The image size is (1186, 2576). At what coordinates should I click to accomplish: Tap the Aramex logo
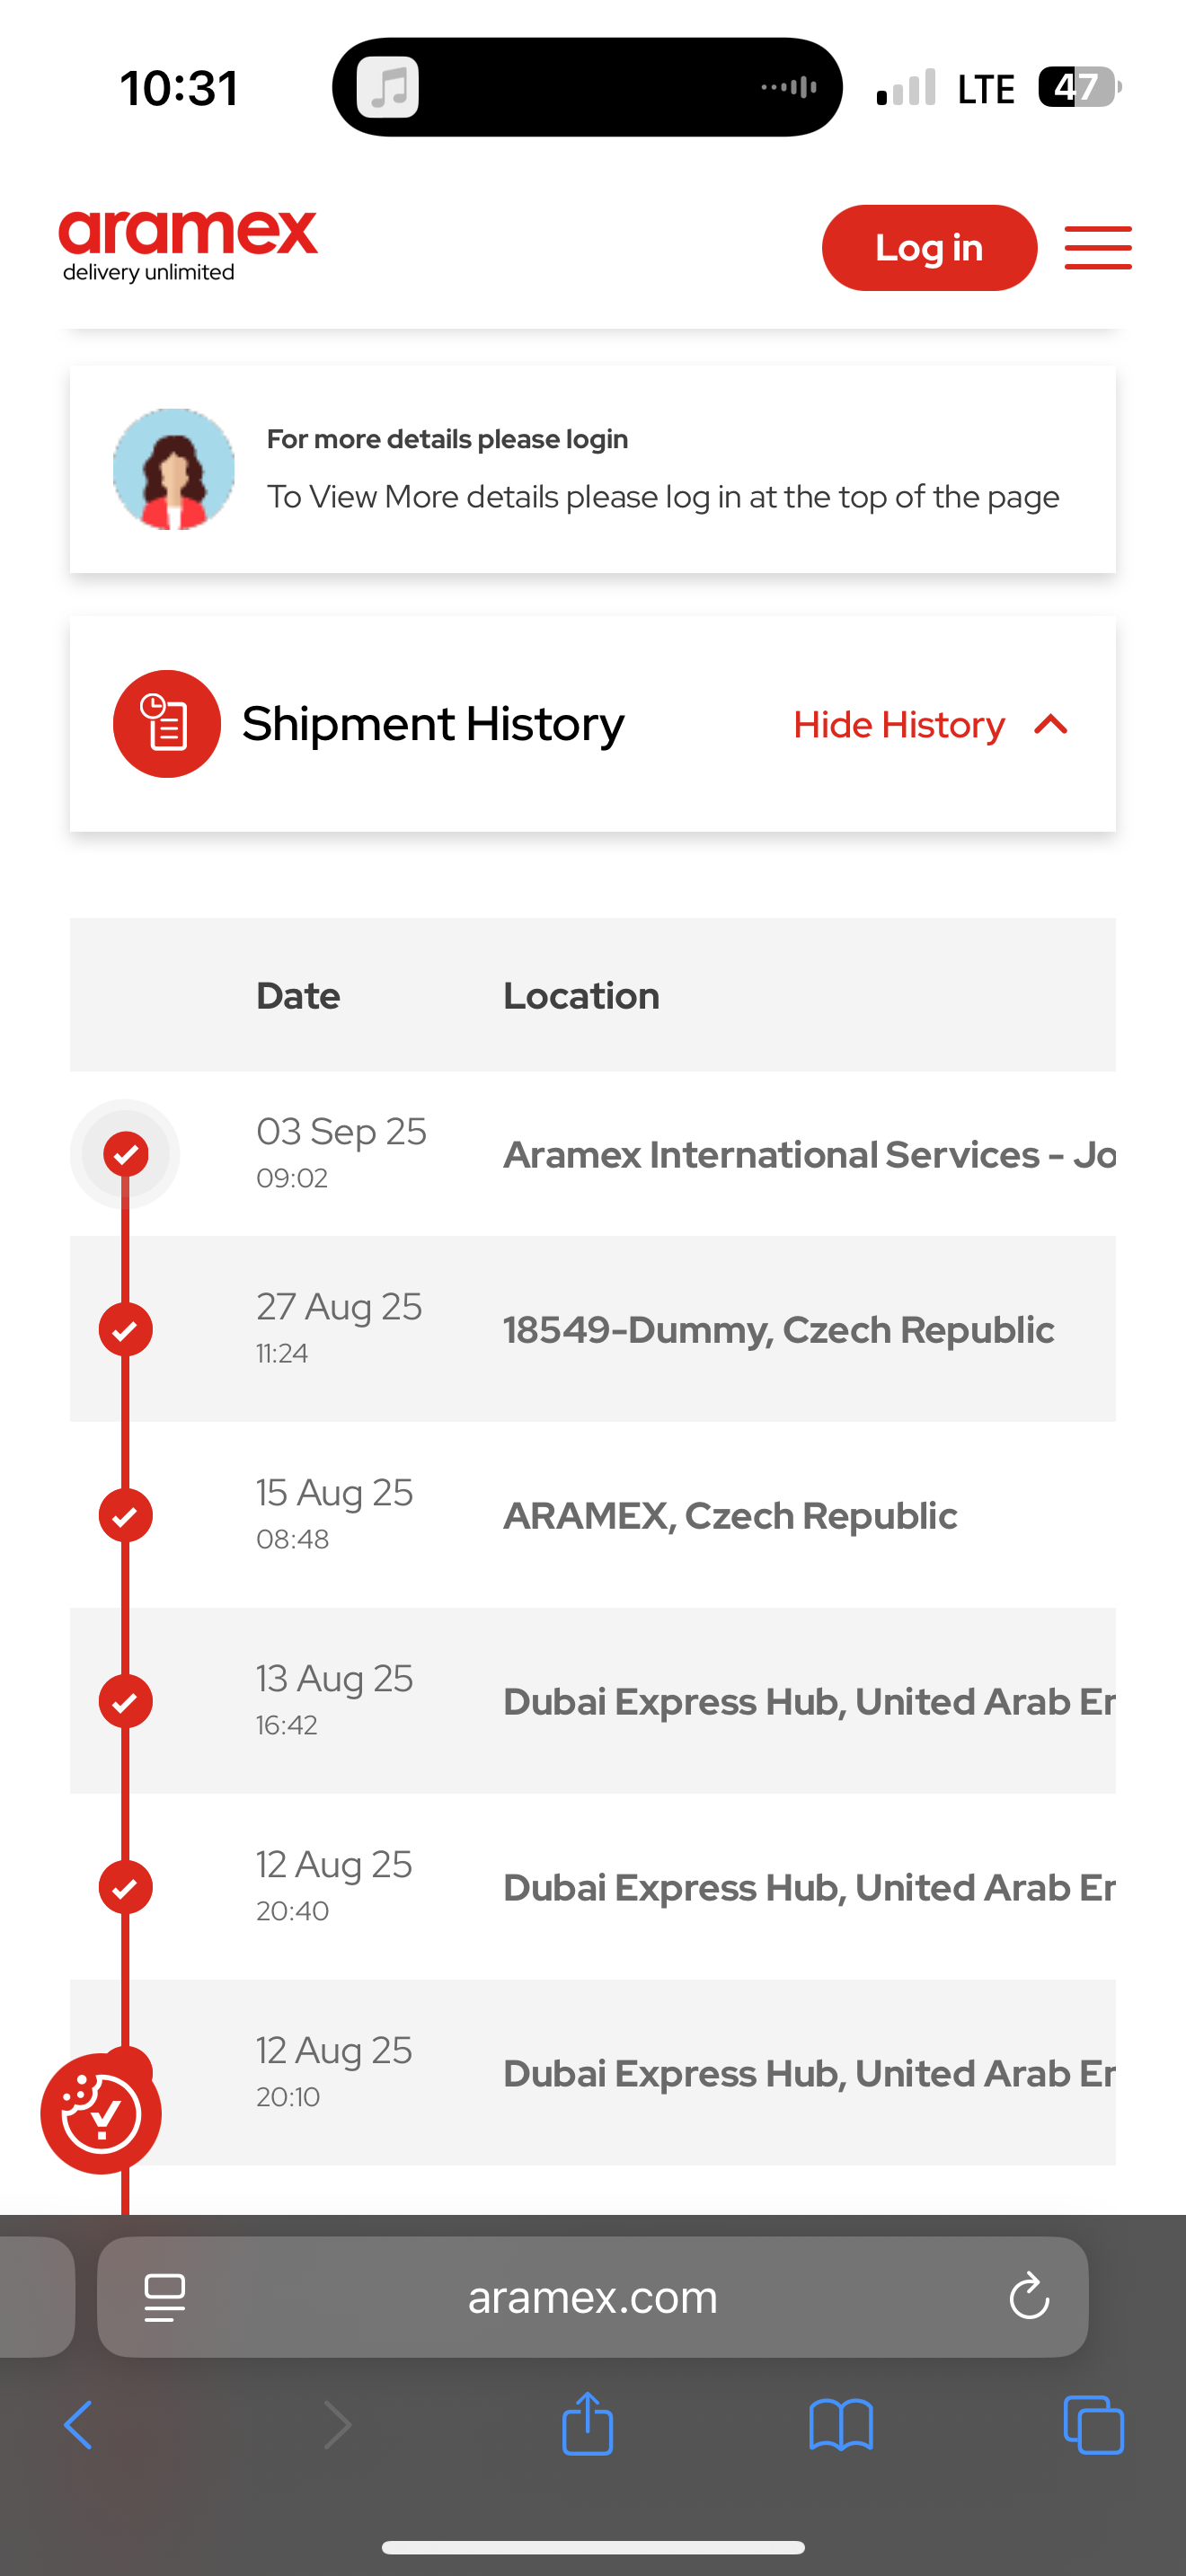point(188,246)
